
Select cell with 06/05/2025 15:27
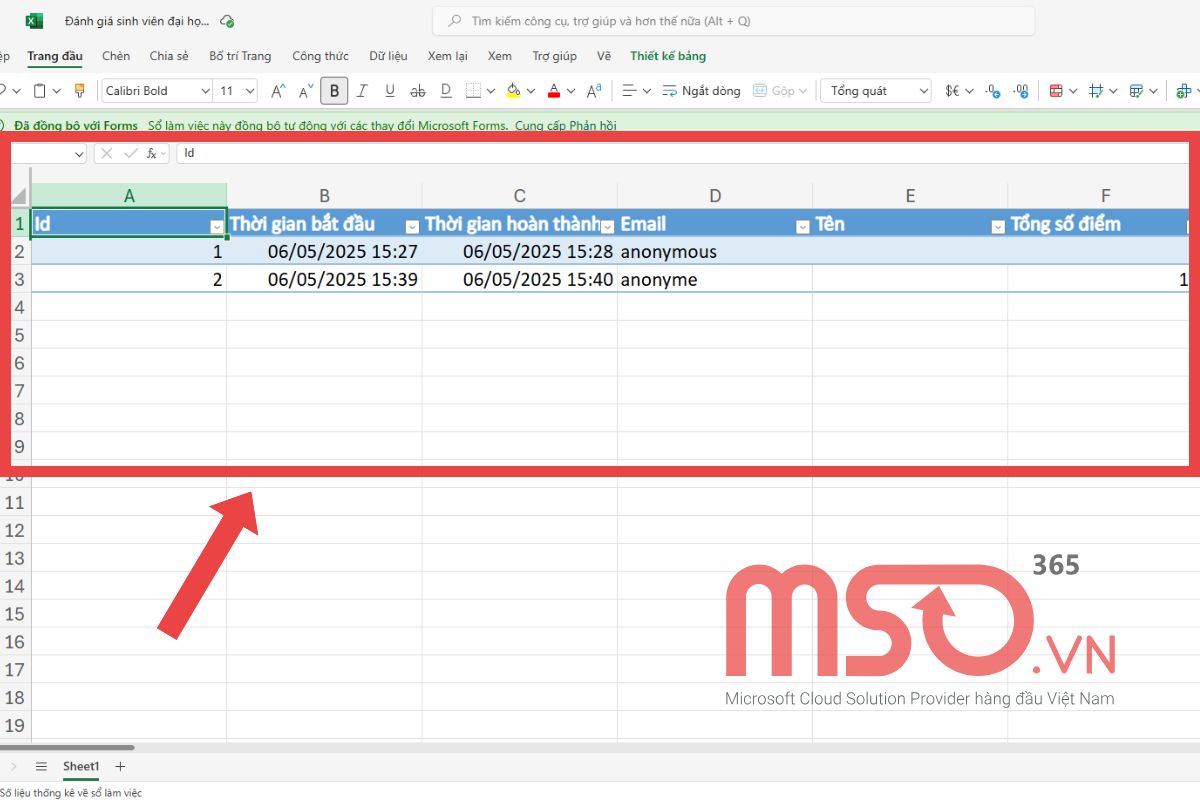tap(324, 251)
